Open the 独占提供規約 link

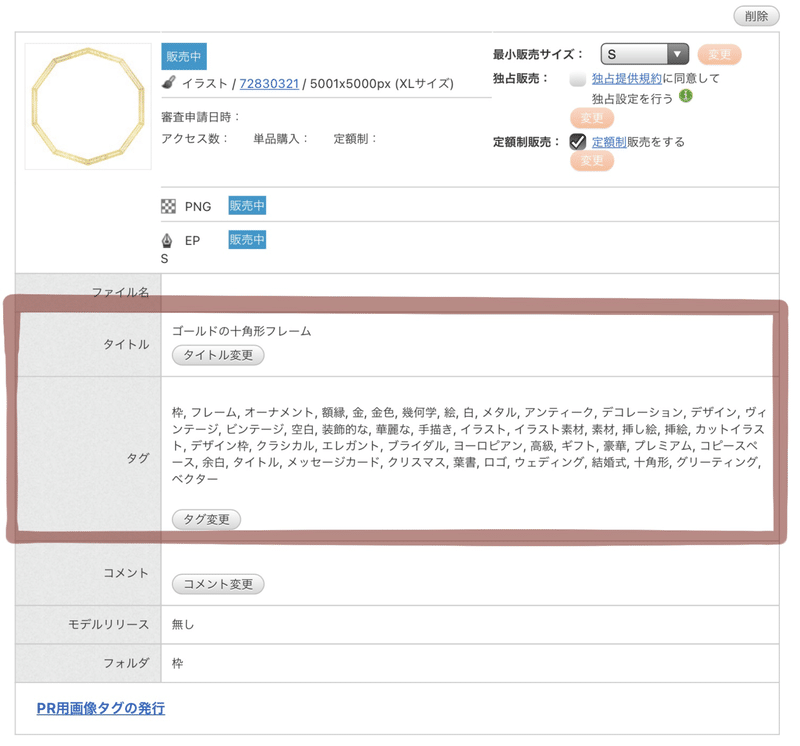[627, 79]
